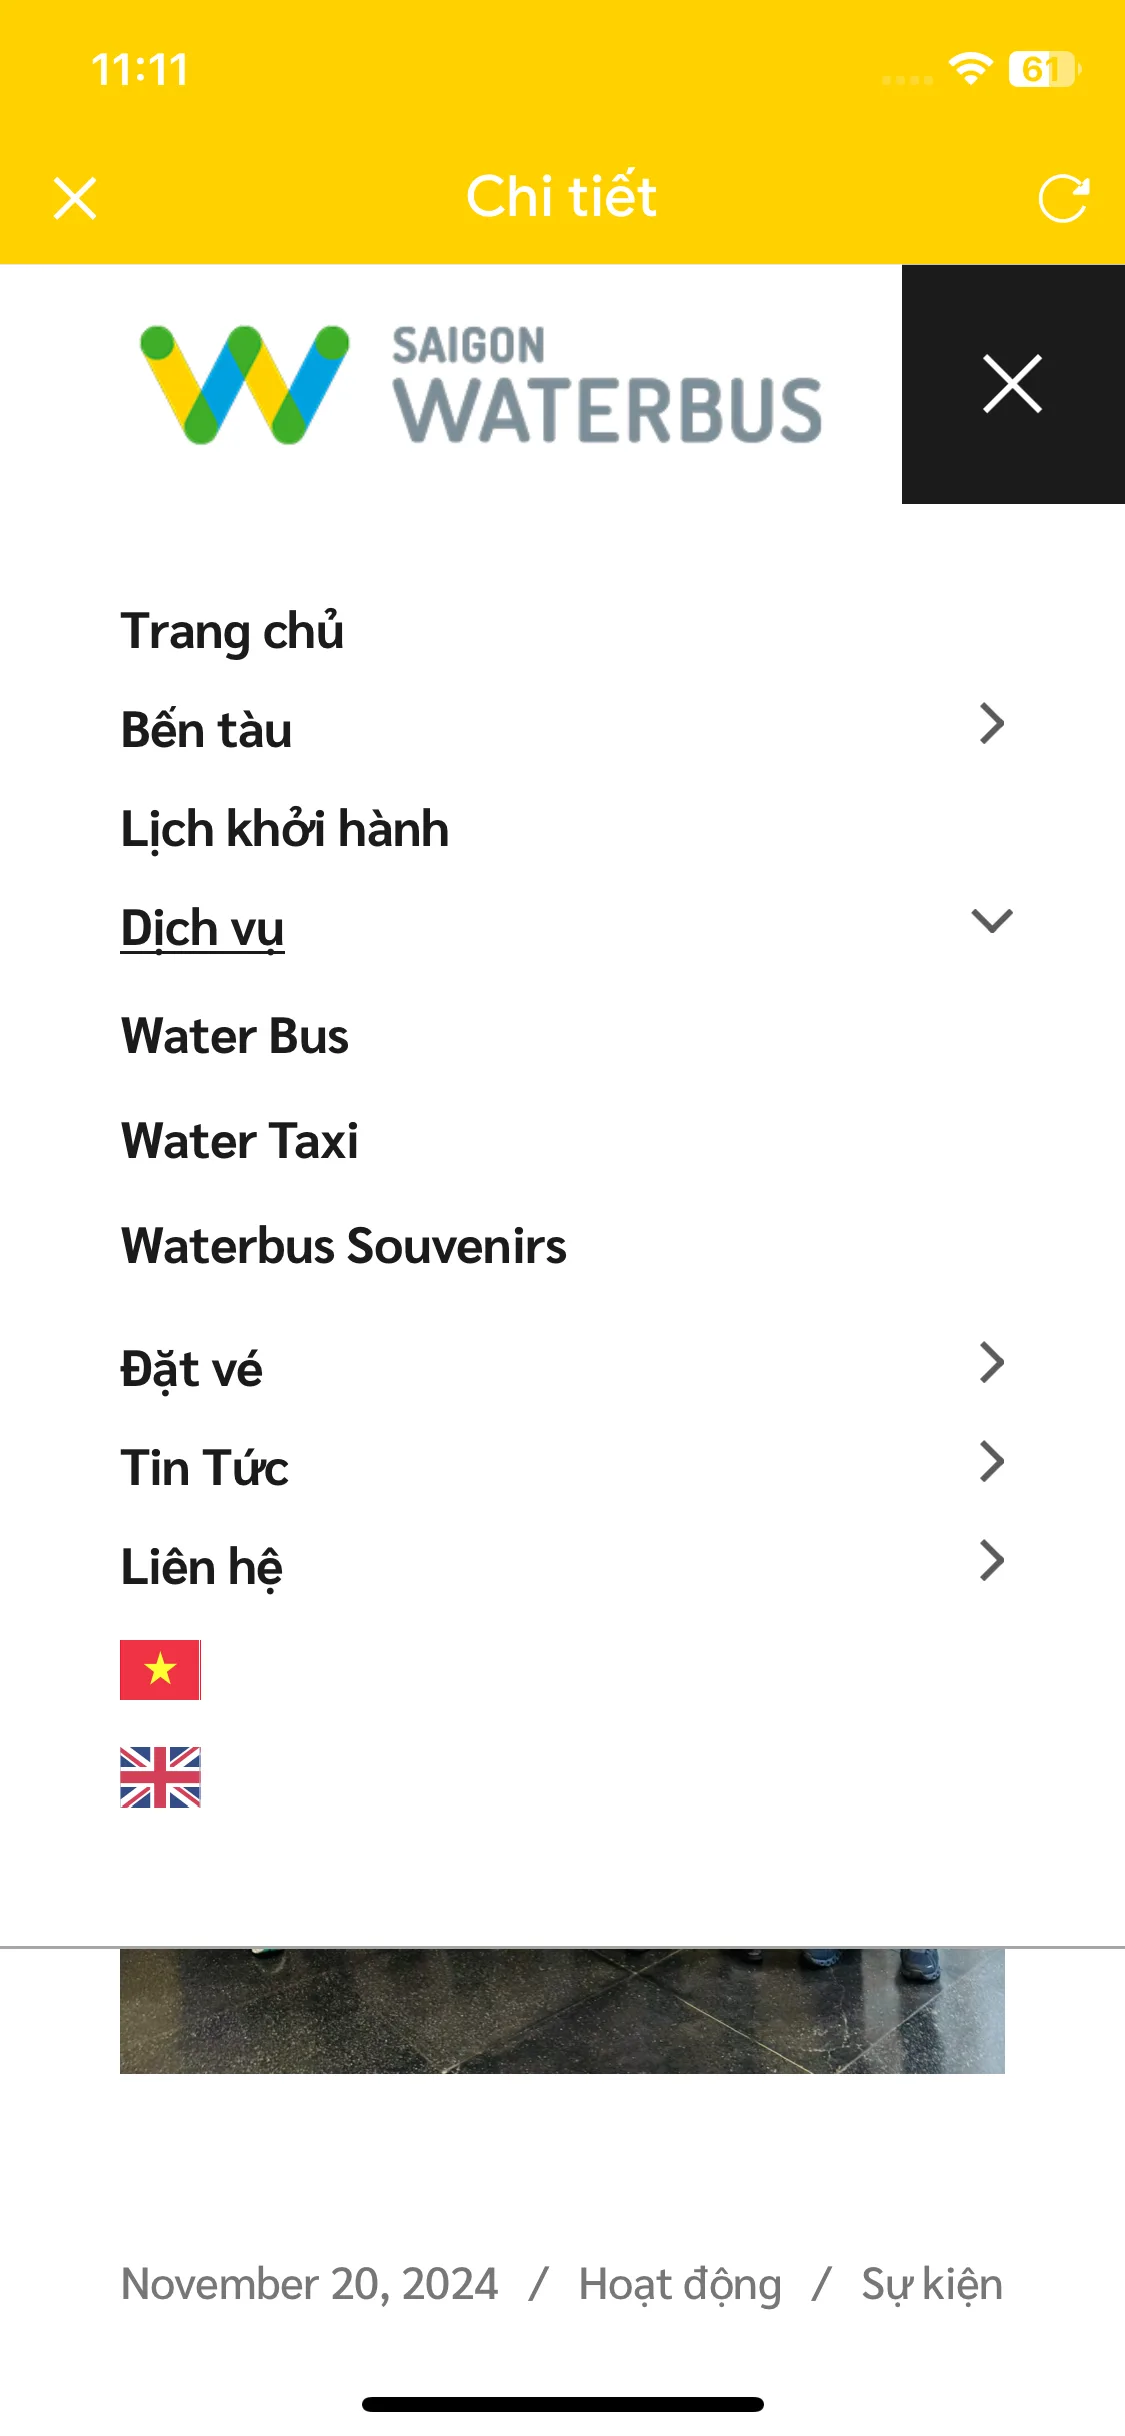
Task: Expand the Bến tàu submenu arrow
Action: coord(991,724)
